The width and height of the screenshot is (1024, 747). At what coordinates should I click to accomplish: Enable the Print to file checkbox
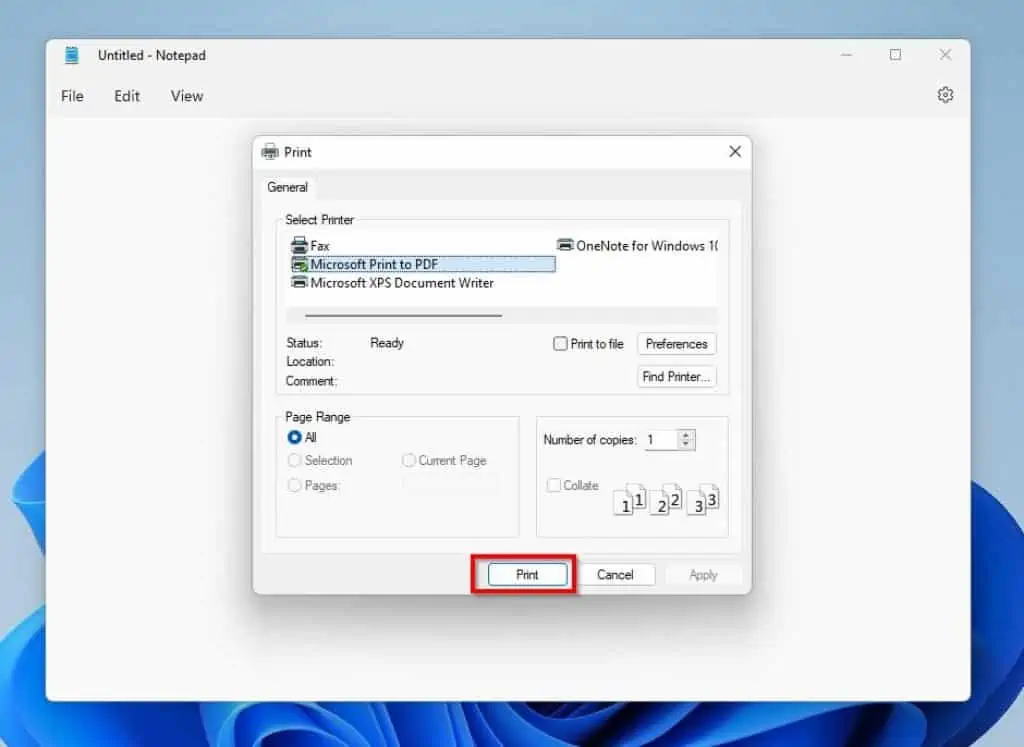560,344
